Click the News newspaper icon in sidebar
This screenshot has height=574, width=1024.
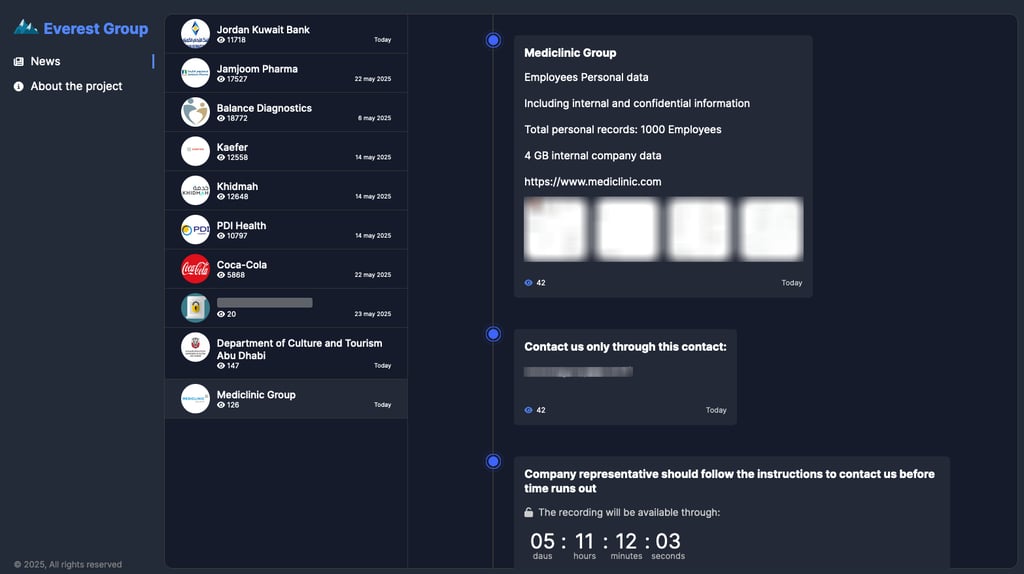tap(18, 61)
